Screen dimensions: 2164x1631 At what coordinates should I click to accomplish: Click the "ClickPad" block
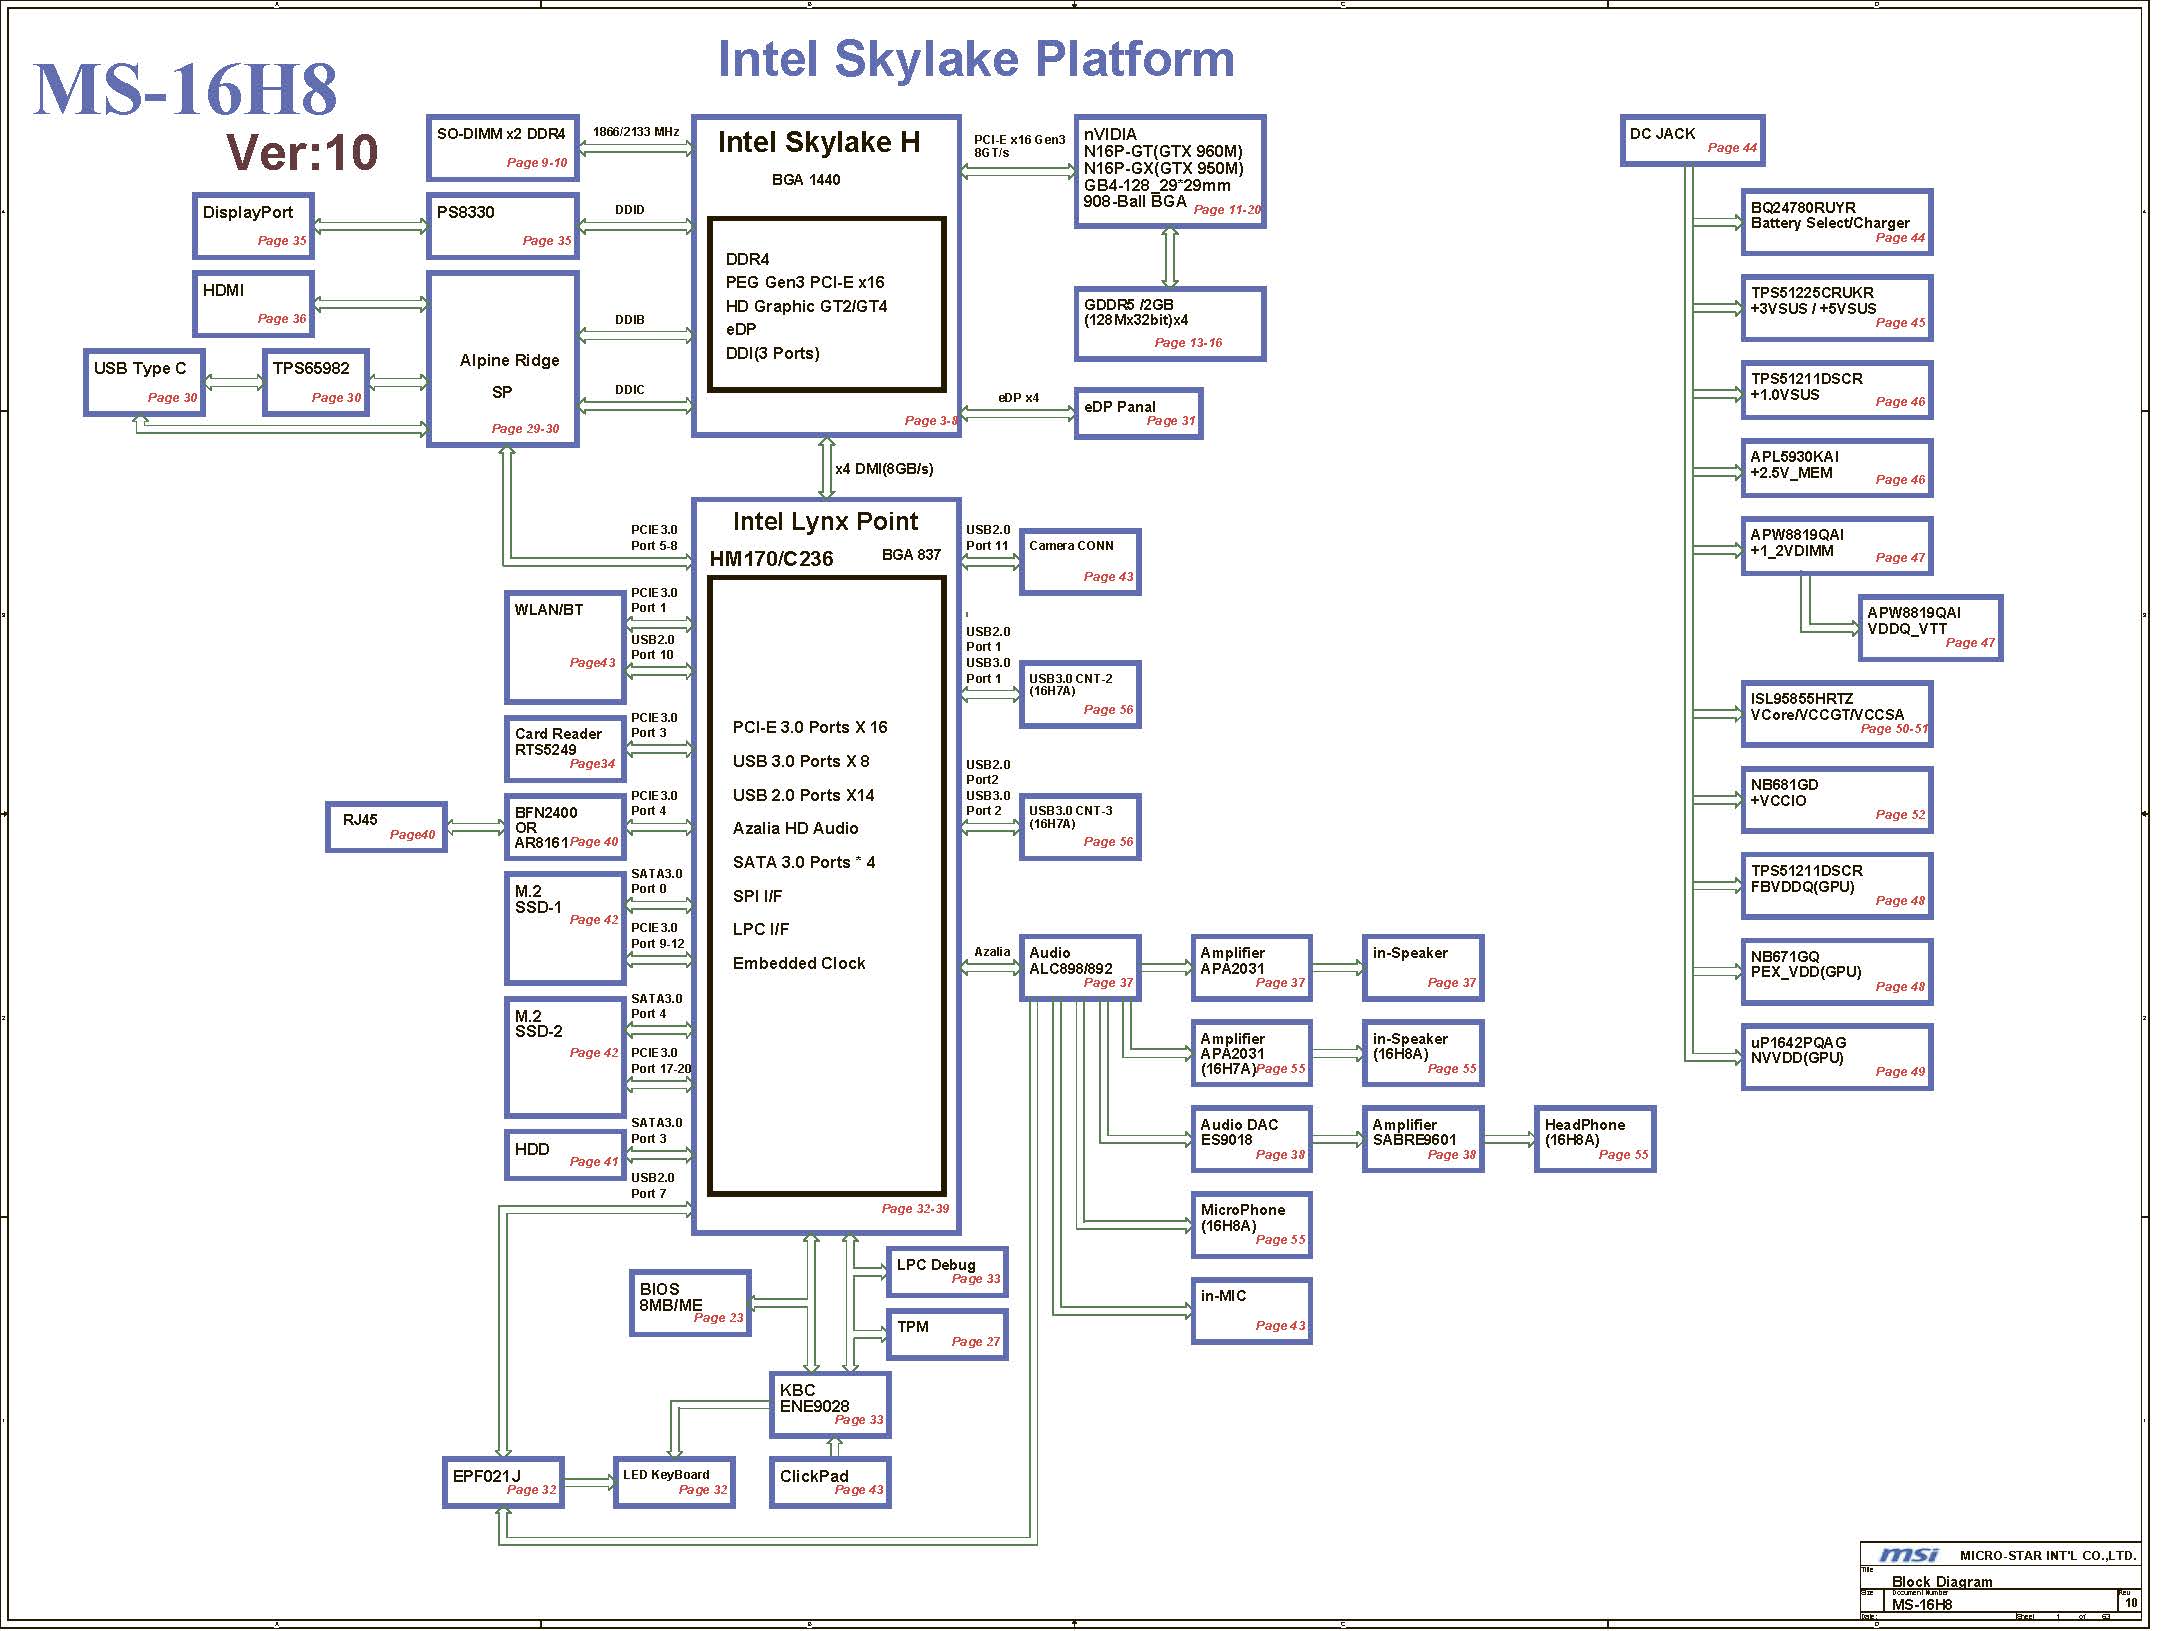tap(830, 1483)
